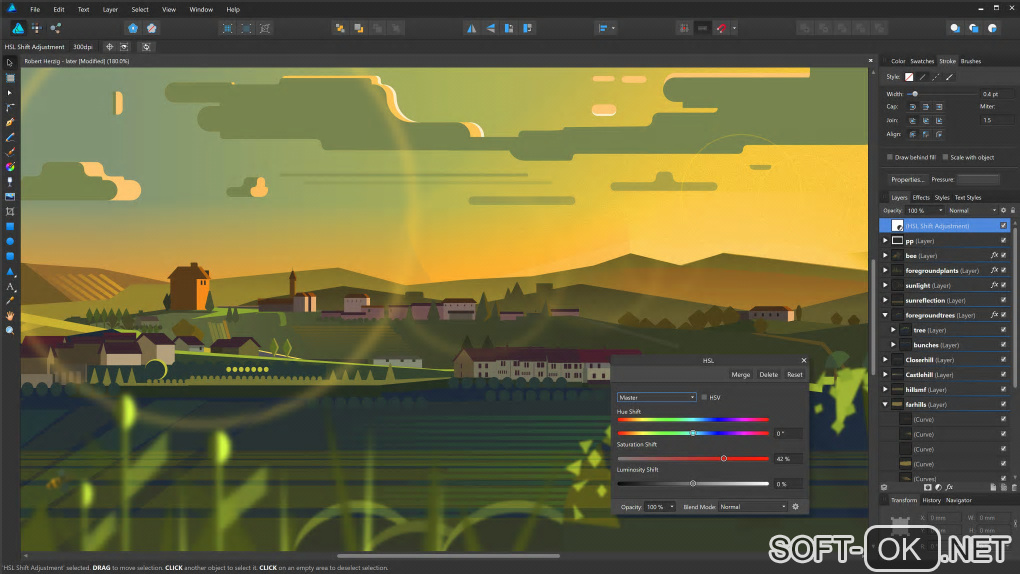Select the Rounded Rectangle tool

(x=10, y=256)
